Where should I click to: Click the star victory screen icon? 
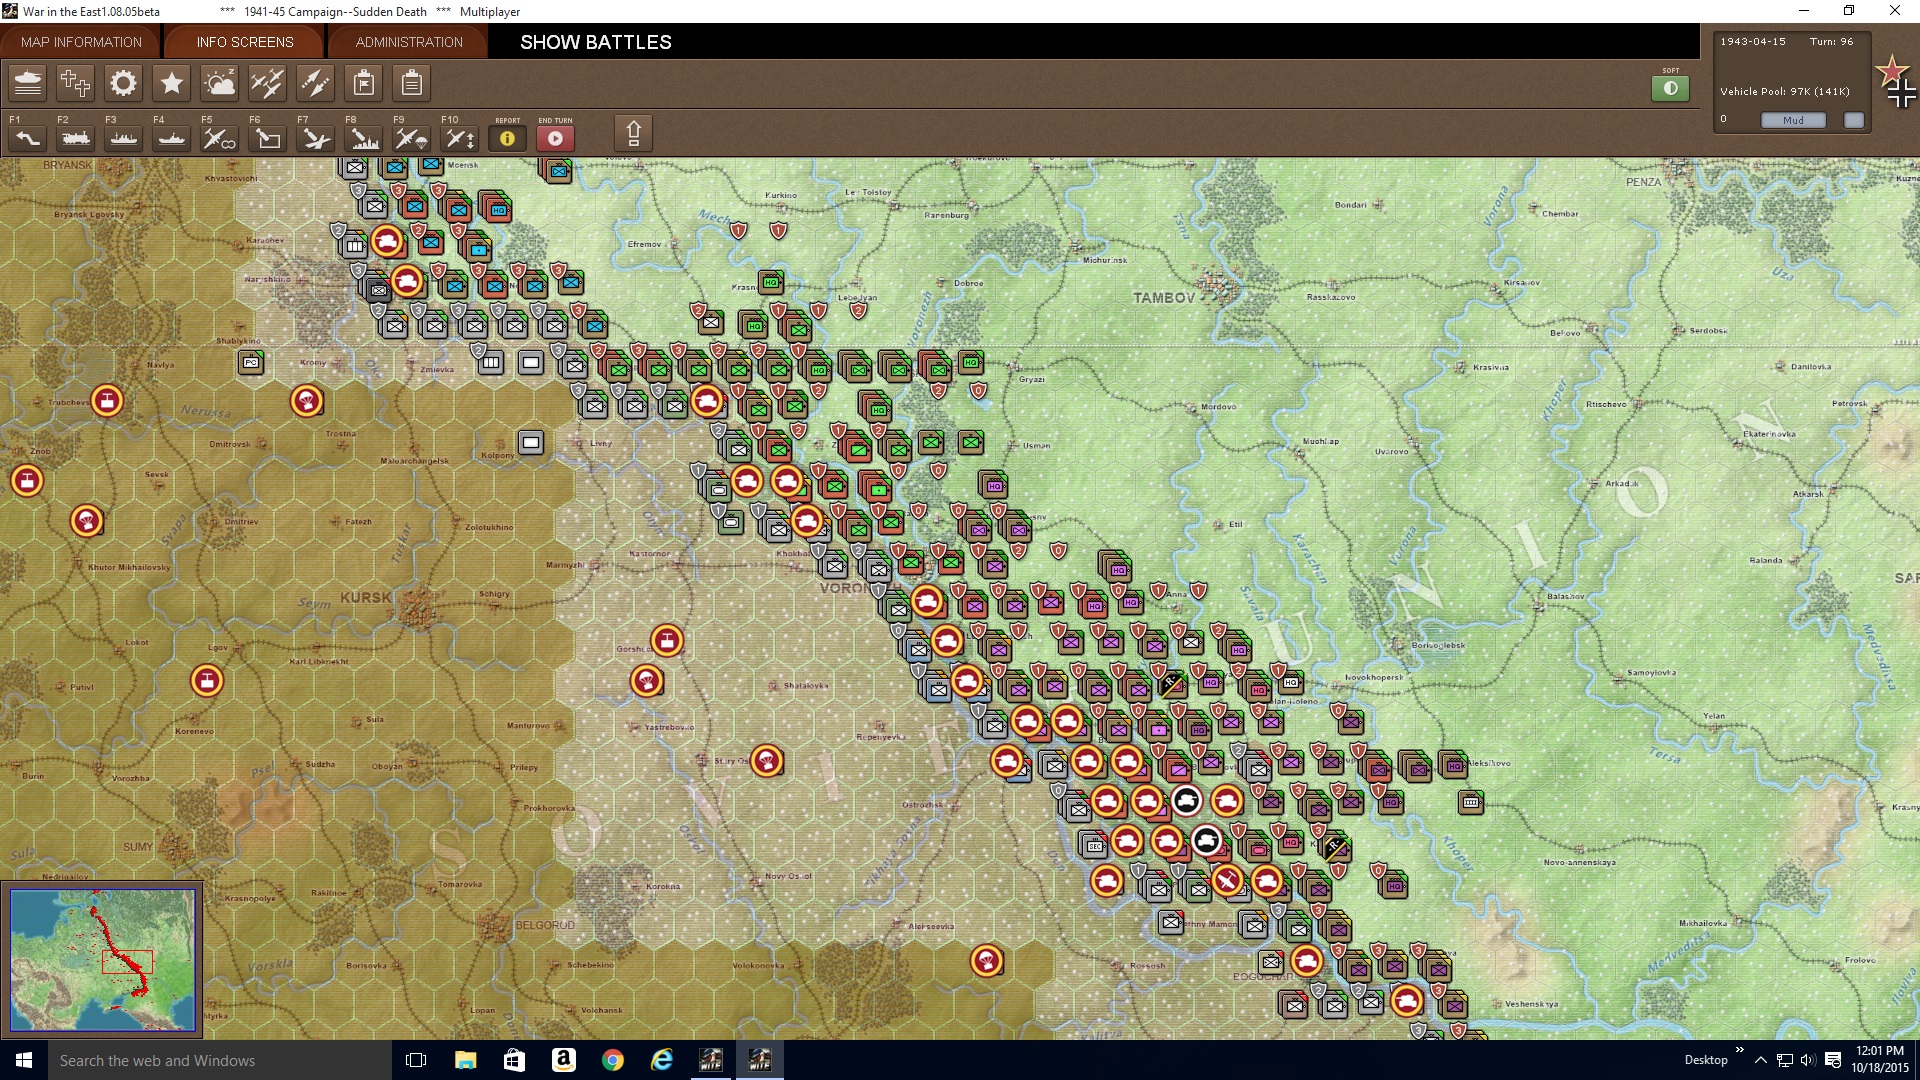click(172, 83)
